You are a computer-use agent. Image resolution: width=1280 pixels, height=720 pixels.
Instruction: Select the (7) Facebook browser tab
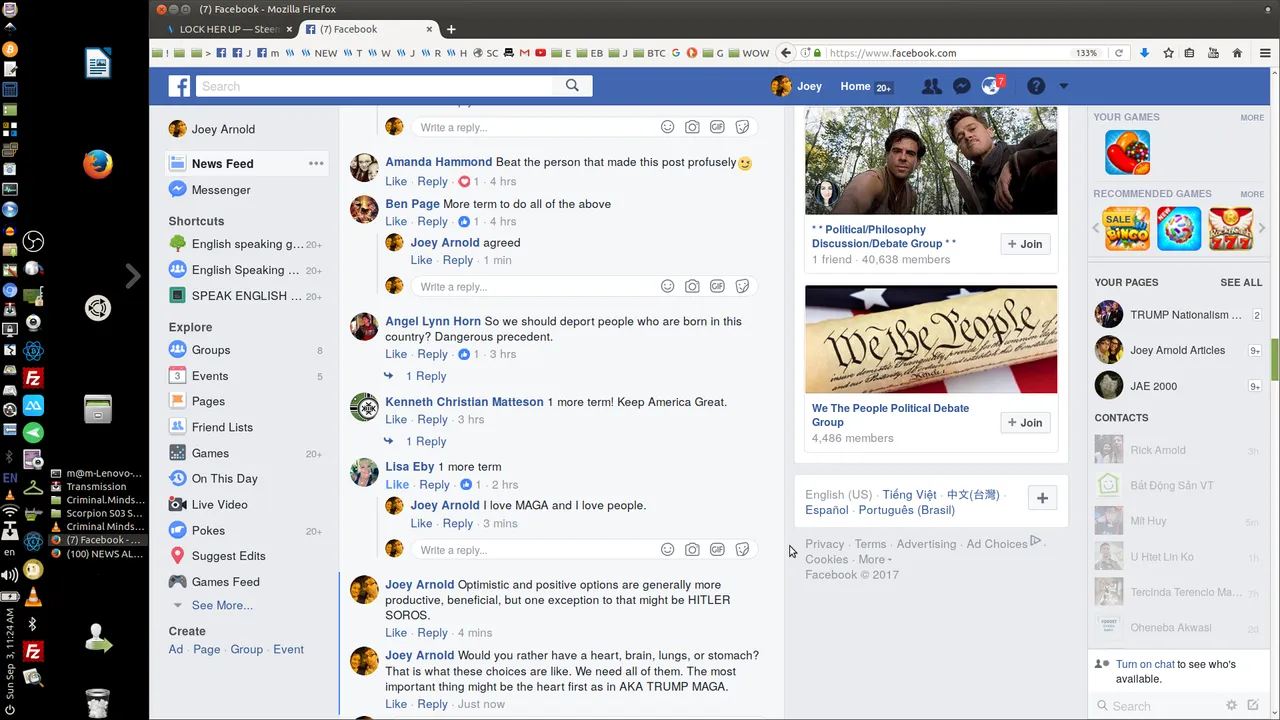click(x=368, y=29)
